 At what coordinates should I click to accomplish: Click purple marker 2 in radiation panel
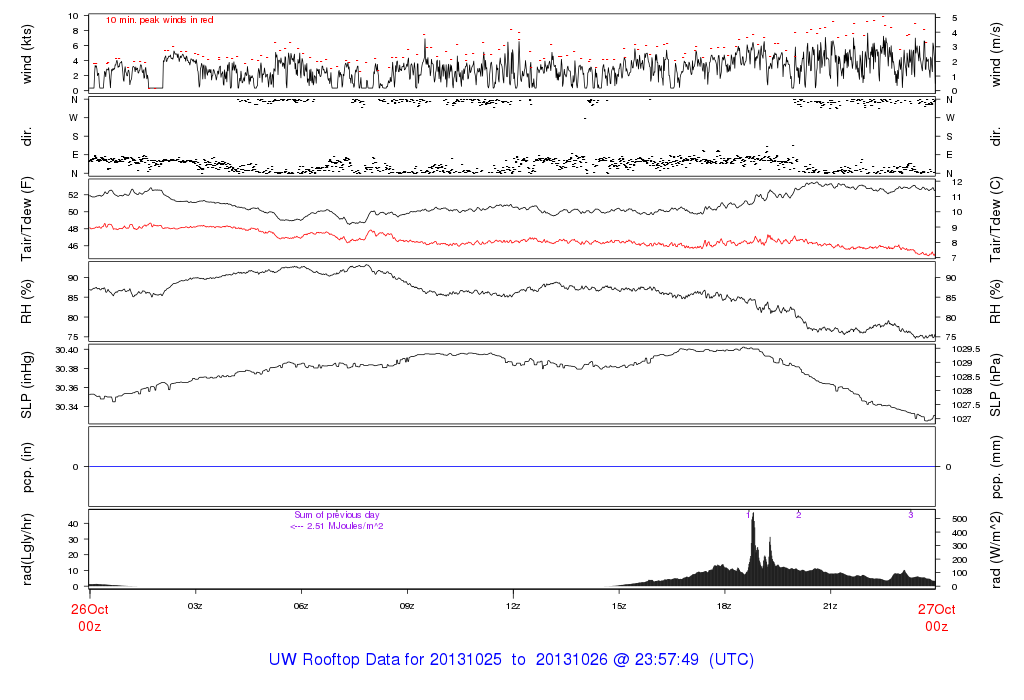798,515
